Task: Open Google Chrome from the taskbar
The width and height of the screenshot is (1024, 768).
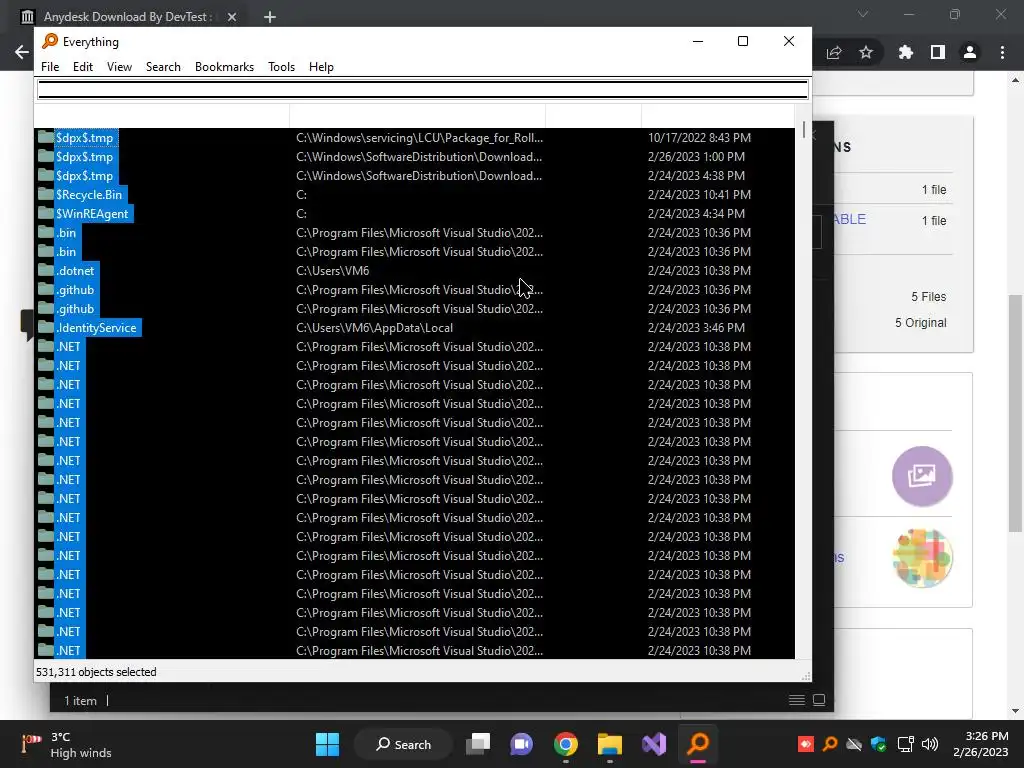Action: tap(566, 744)
